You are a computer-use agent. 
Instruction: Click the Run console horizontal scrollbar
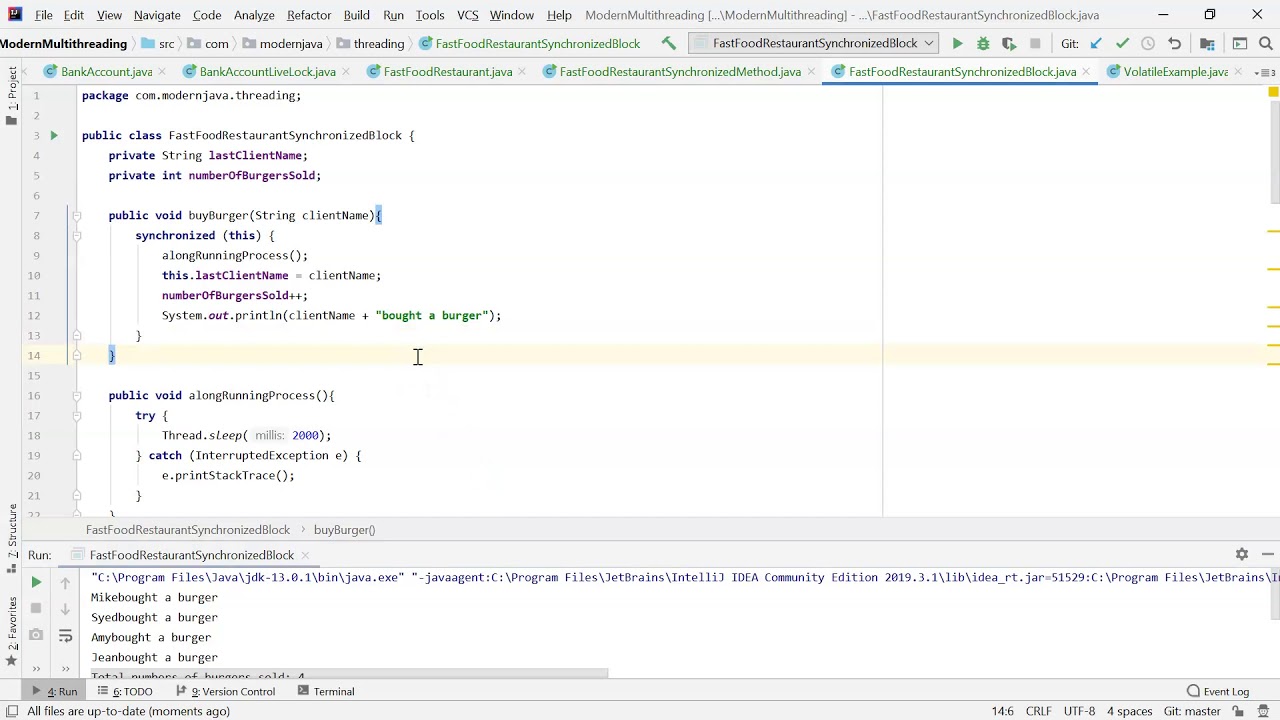point(348,674)
